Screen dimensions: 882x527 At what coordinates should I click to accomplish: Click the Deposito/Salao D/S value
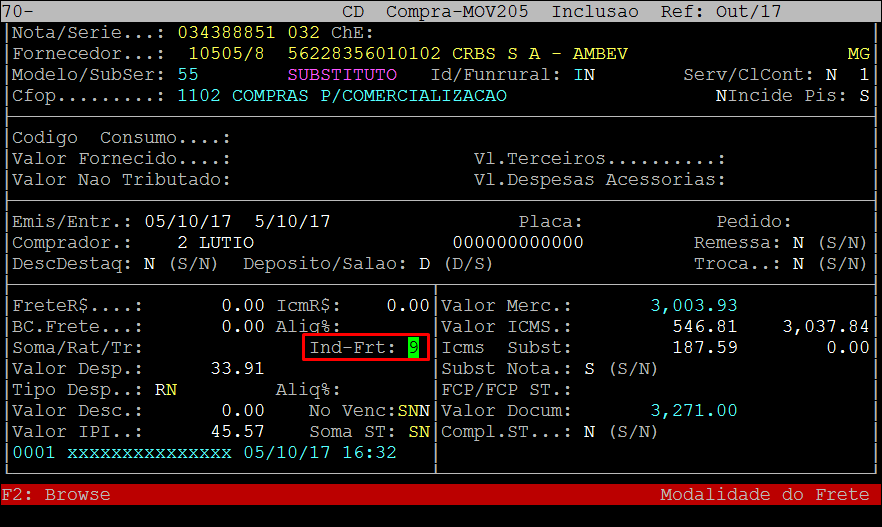coord(425,264)
